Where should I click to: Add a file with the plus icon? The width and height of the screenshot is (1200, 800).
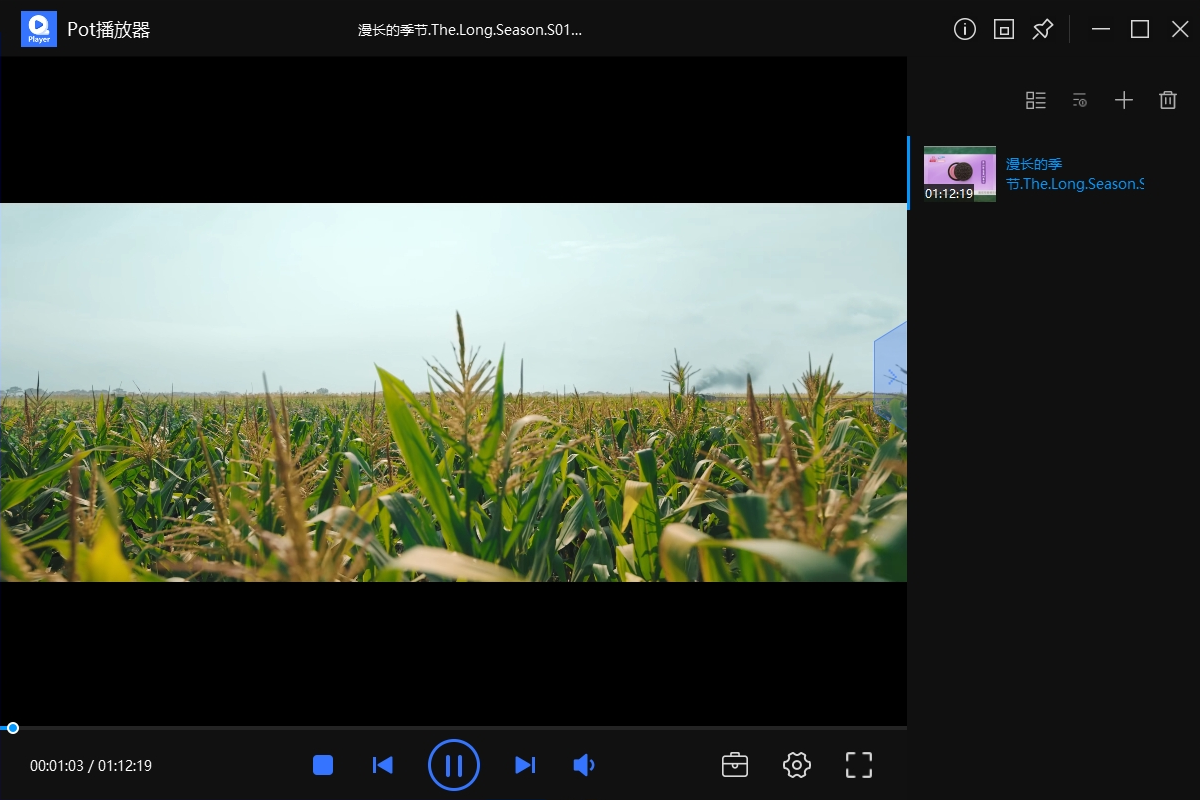(x=1124, y=100)
